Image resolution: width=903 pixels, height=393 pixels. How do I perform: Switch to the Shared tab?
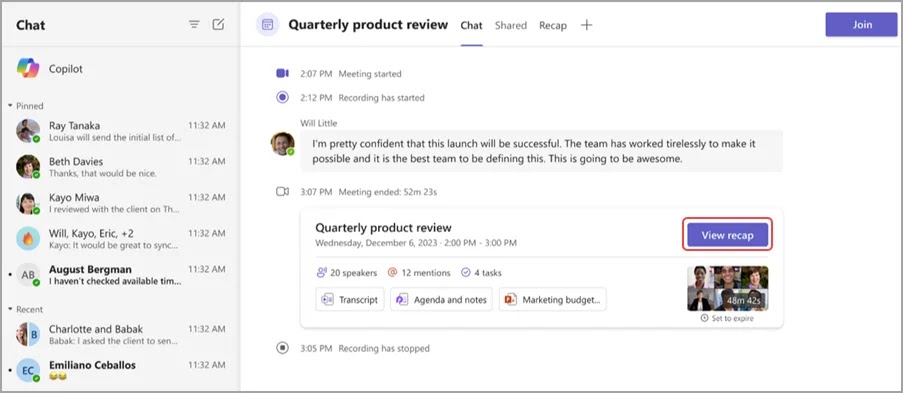pyautogui.click(x=511, y=25)
